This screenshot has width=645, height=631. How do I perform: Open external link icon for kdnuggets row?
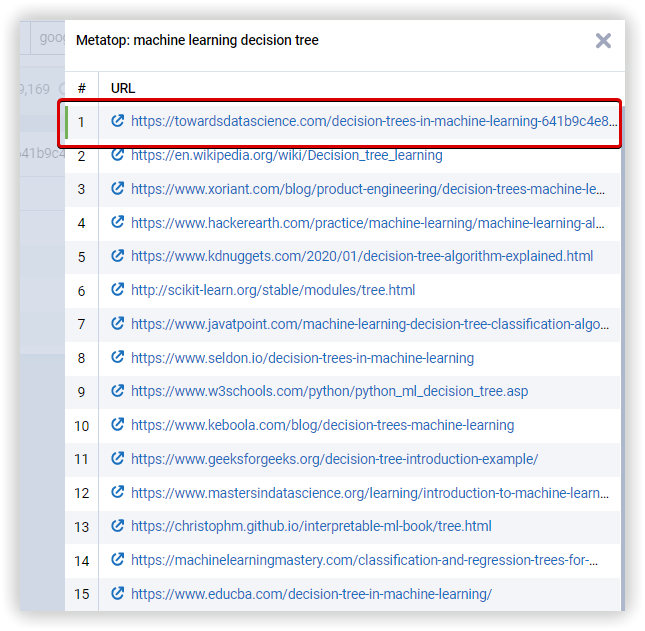pyautogui.click(x=118, y=256)
